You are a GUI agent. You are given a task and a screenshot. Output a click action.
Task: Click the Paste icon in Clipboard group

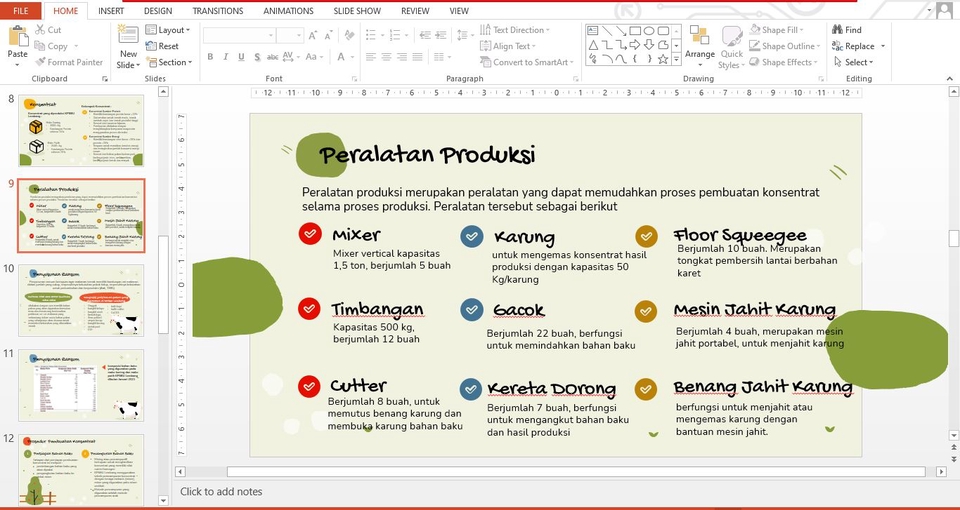pos(17,36)
